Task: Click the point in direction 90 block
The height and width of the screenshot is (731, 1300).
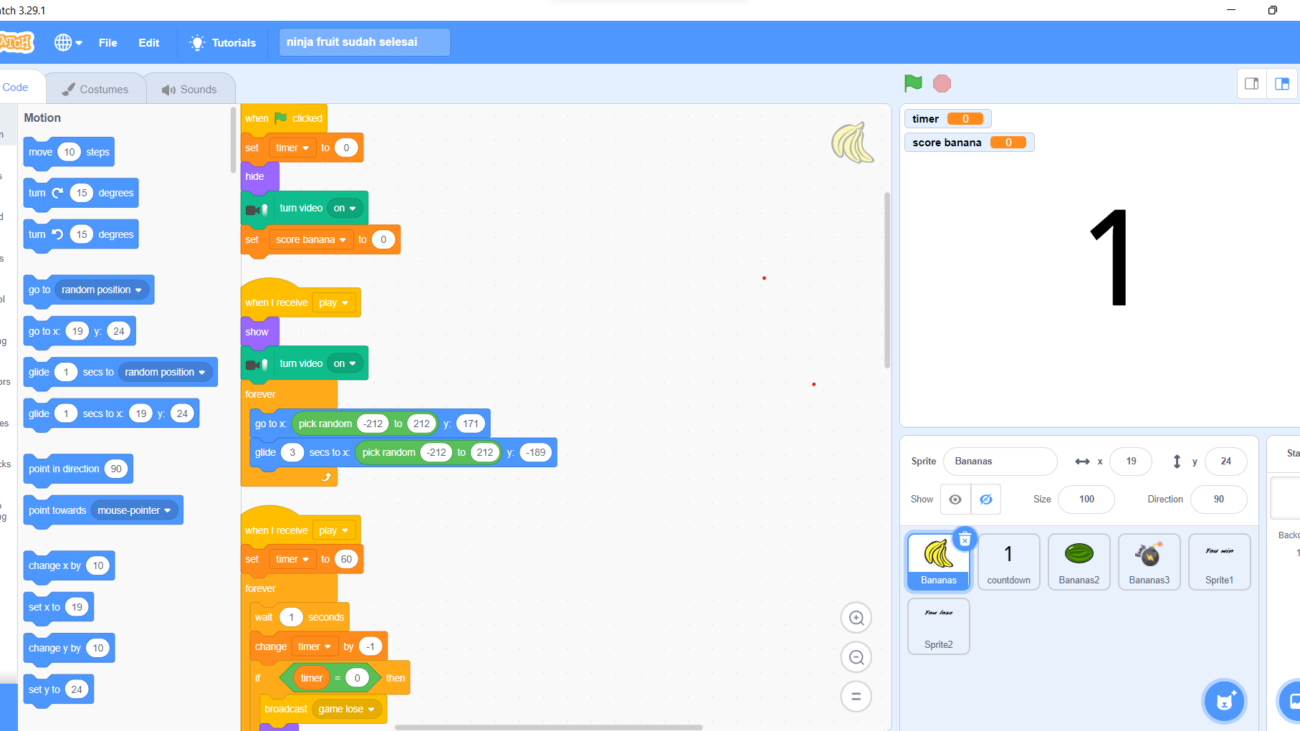Action: [x=78, y=469]
